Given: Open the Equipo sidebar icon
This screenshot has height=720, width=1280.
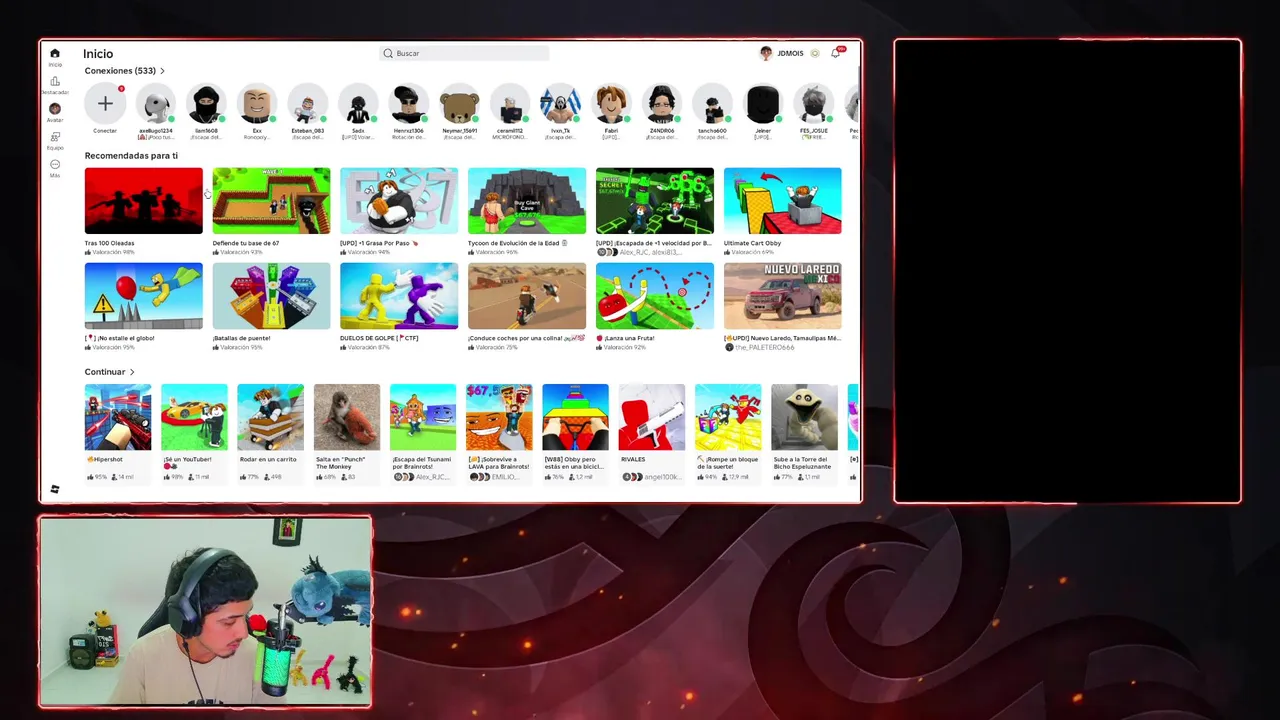Looking at the screenshot, I should 55,137.
